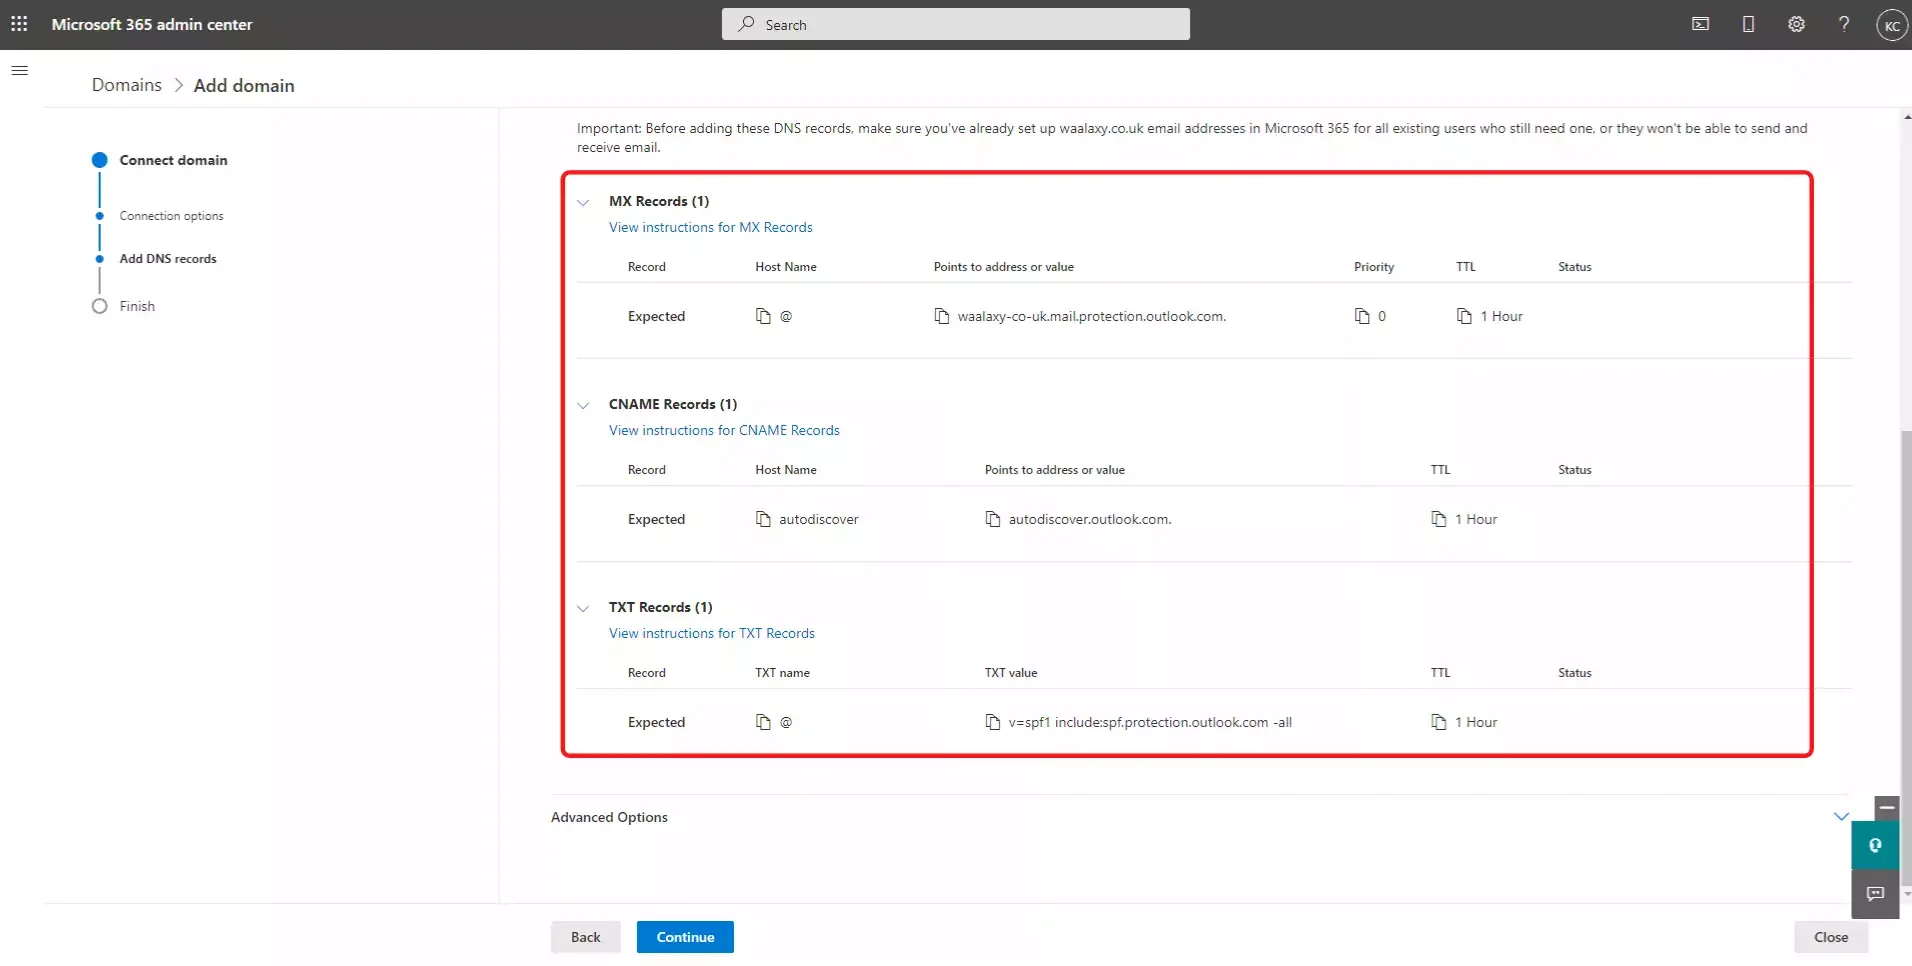This screenshot has width=1912, height=966.
Task: Go to Domains breadcrumb
Action: click(x=126, y=85)
